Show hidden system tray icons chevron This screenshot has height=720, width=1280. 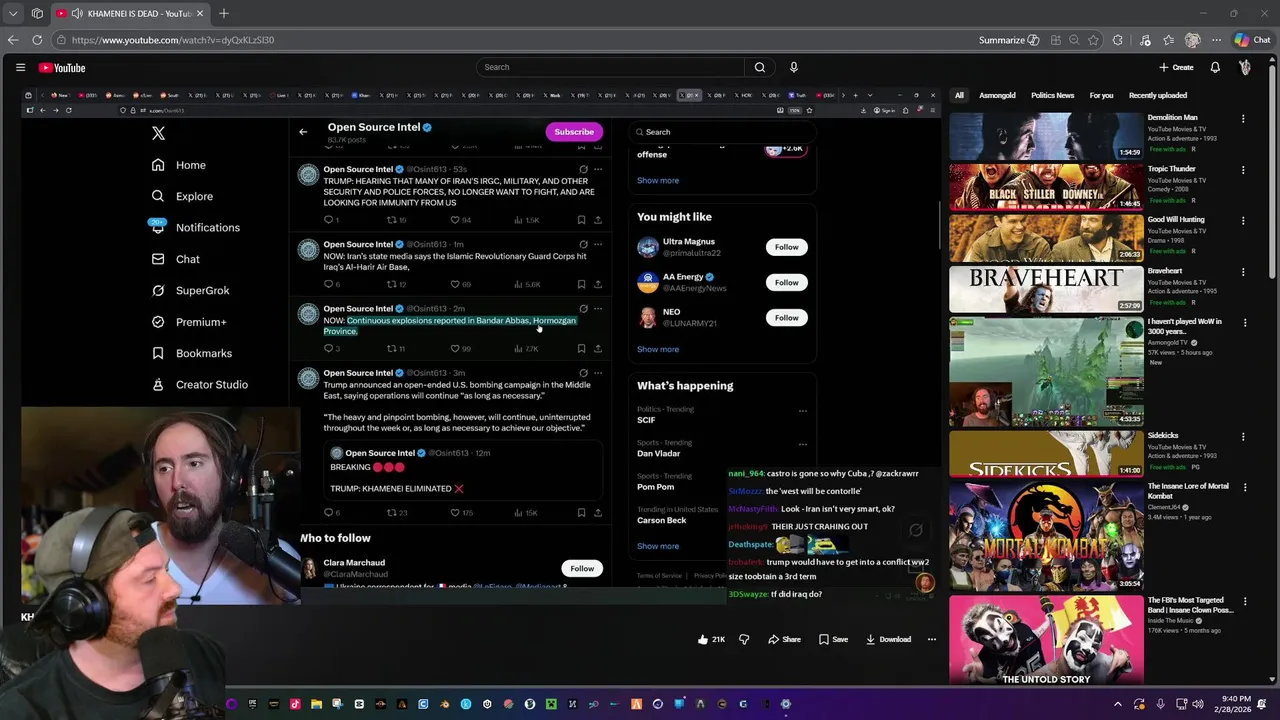click(x=1118, y=704)
